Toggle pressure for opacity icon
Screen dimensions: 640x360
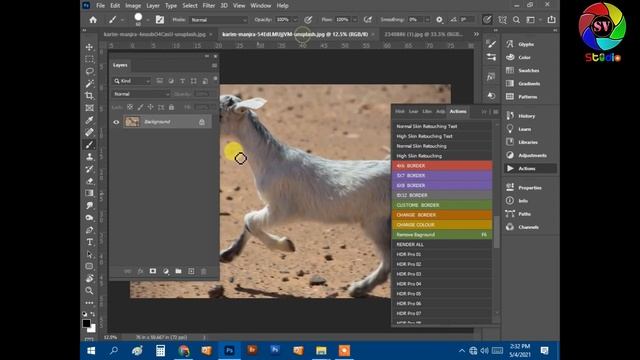click(308, 20)
